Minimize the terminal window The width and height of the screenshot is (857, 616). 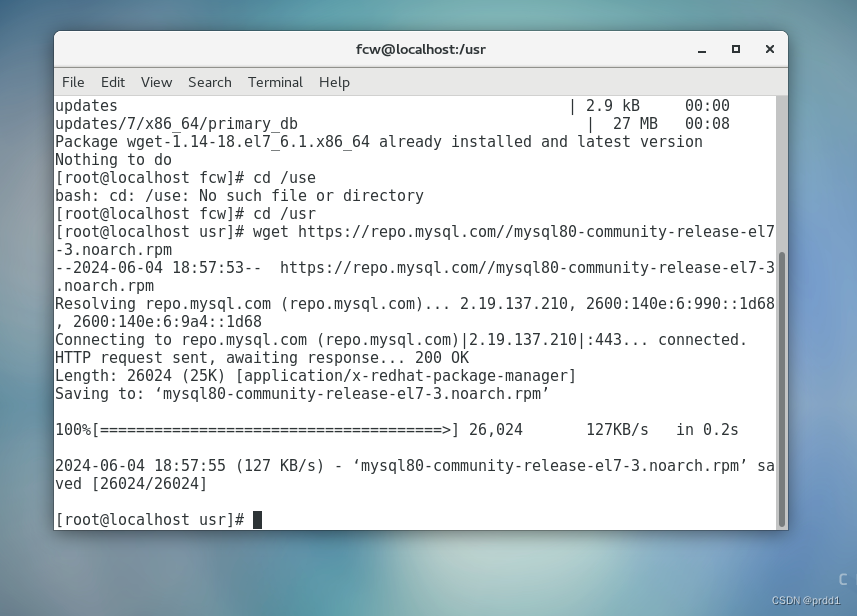coord(702,50)
